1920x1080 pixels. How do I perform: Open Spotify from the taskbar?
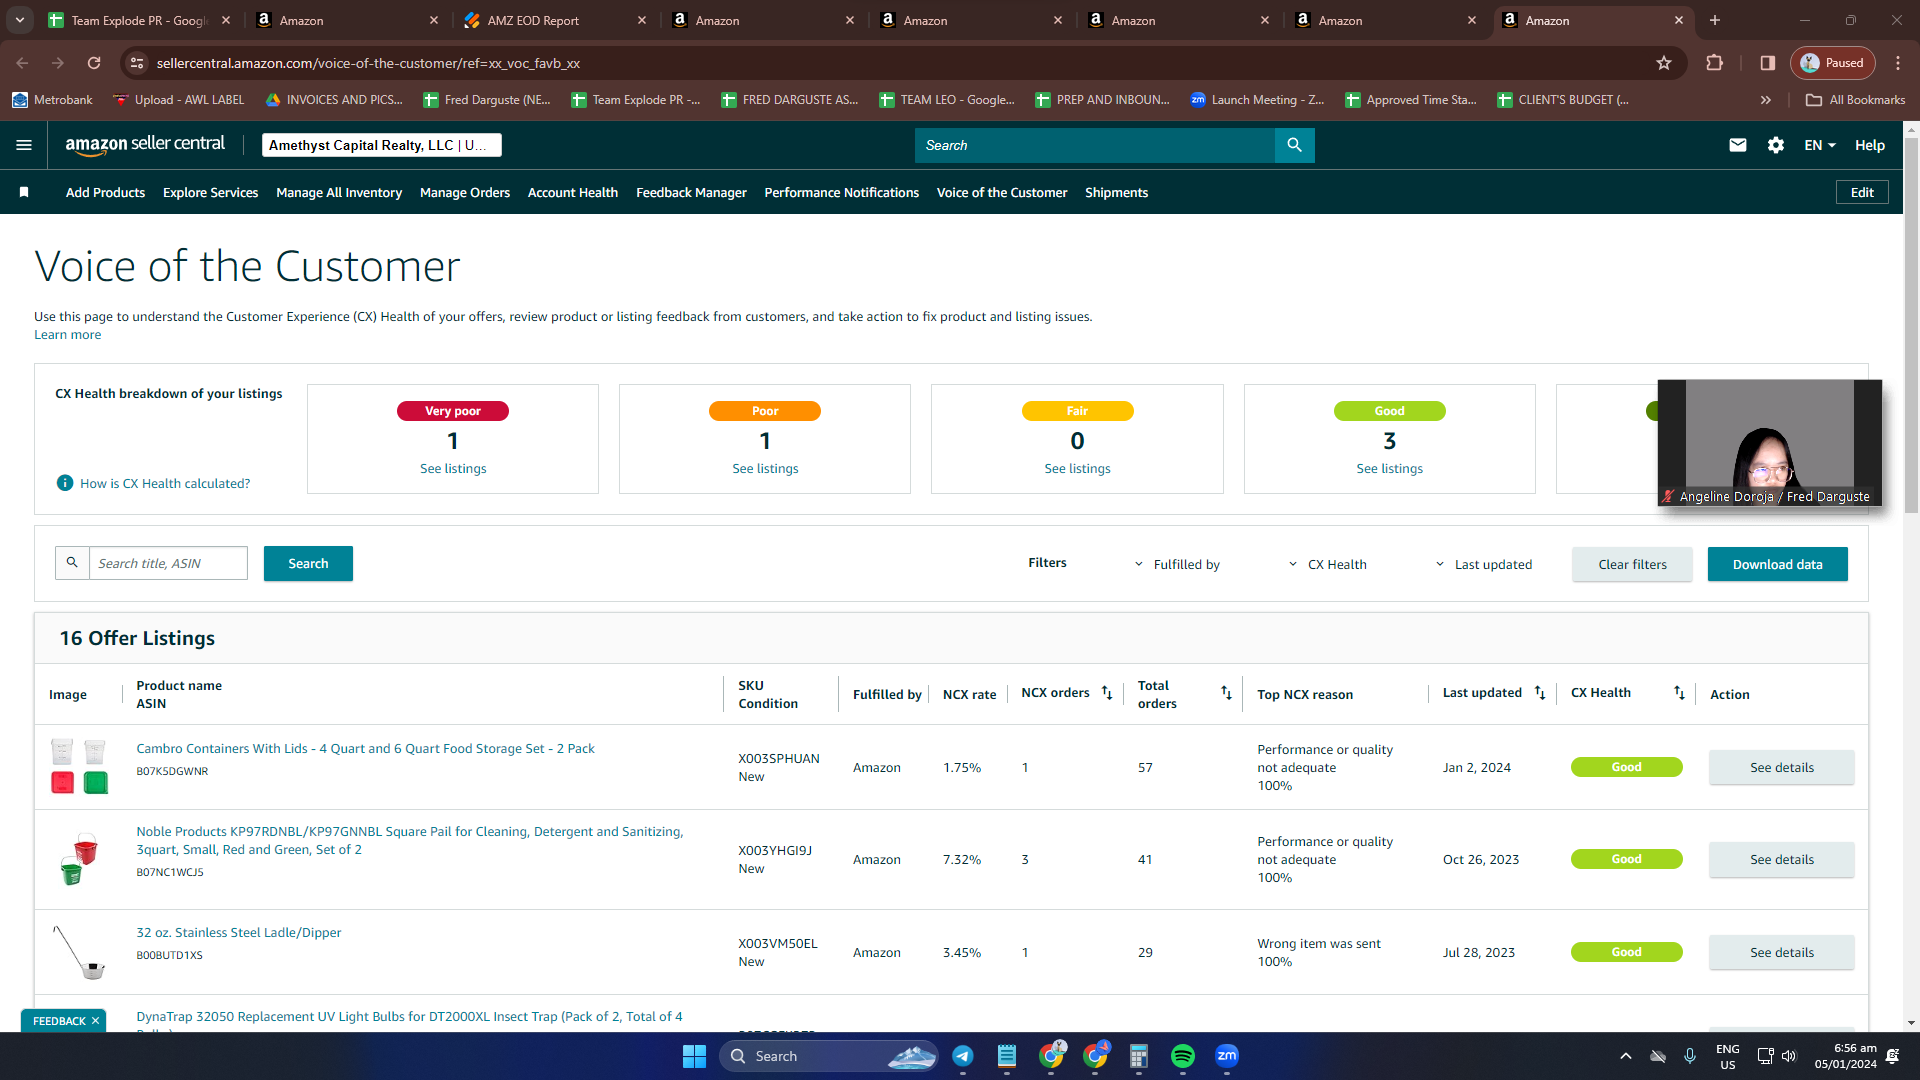click(1183, 1056)
